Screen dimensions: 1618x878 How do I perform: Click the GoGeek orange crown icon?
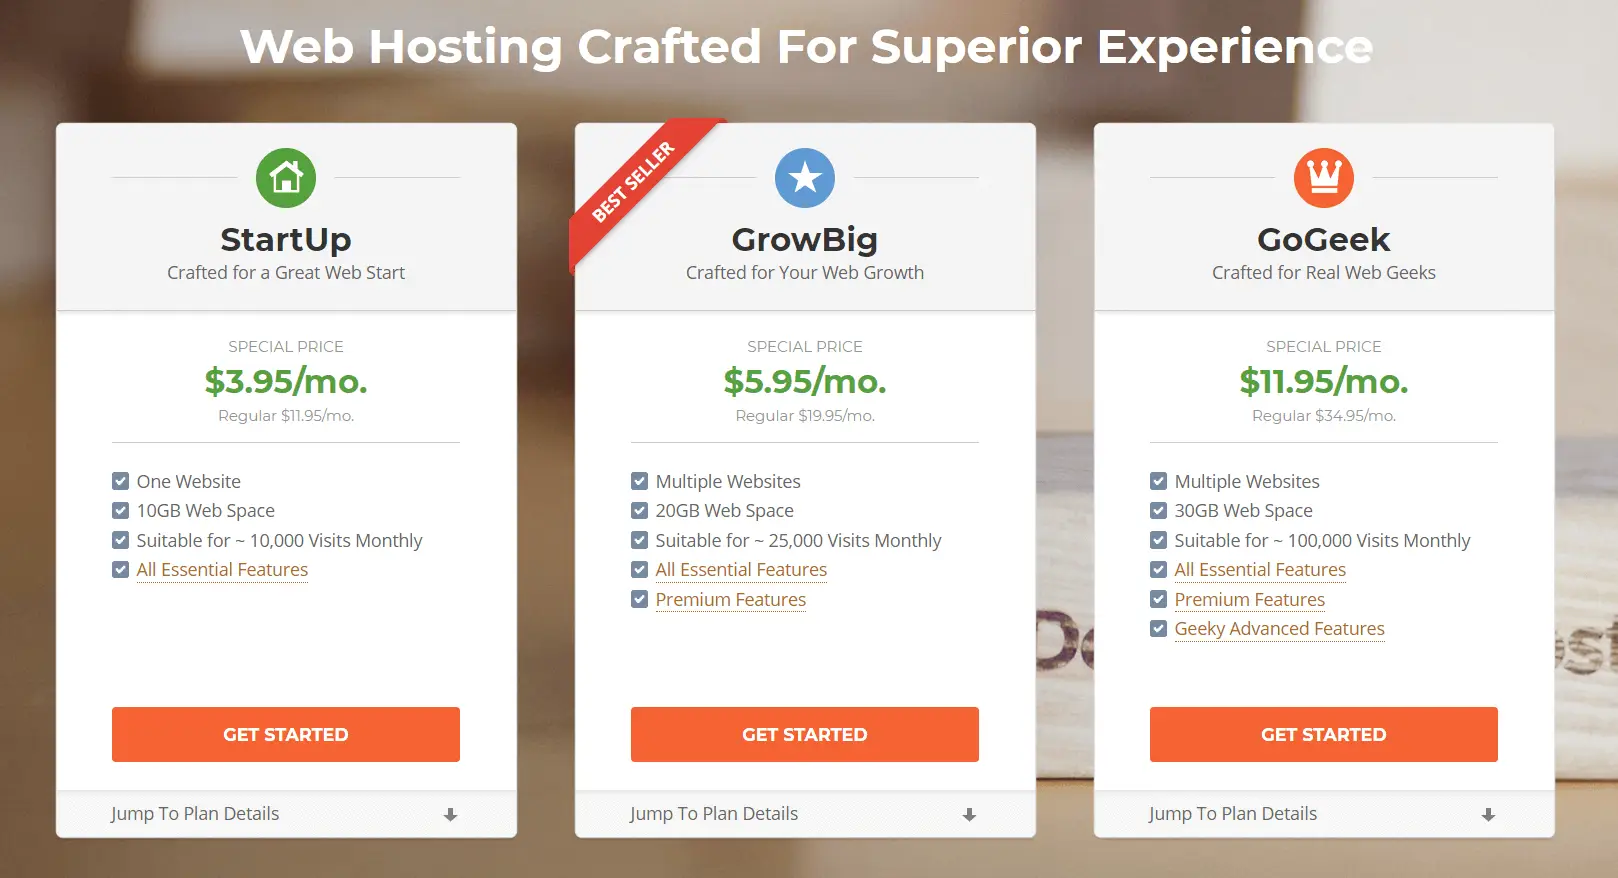point(1324,177)
